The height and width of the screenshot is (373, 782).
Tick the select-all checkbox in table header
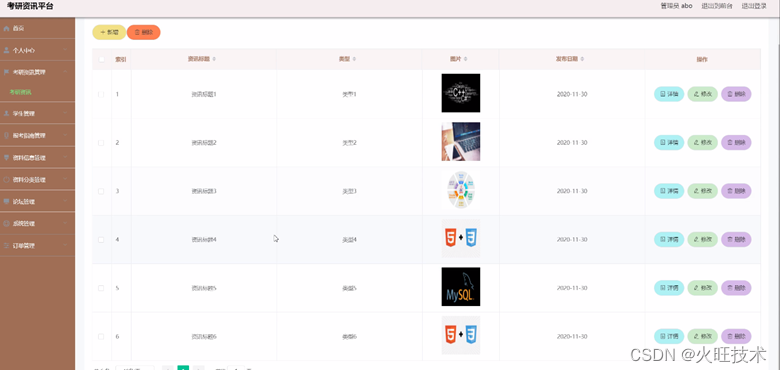pyautogui.click(x=102, y=59)
